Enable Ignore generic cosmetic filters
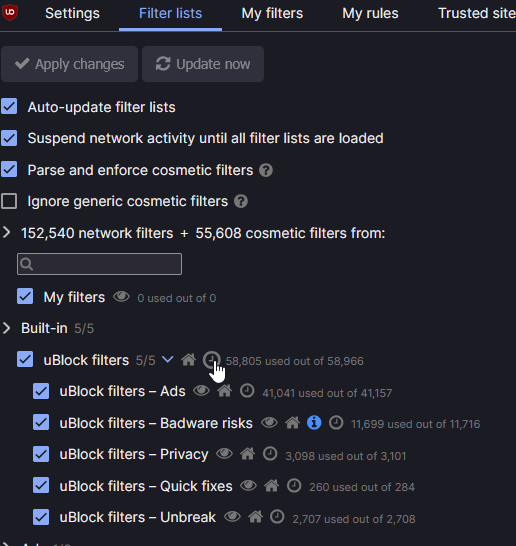The height and width of the screenshot is (546, 516). [x=9, y=201]
